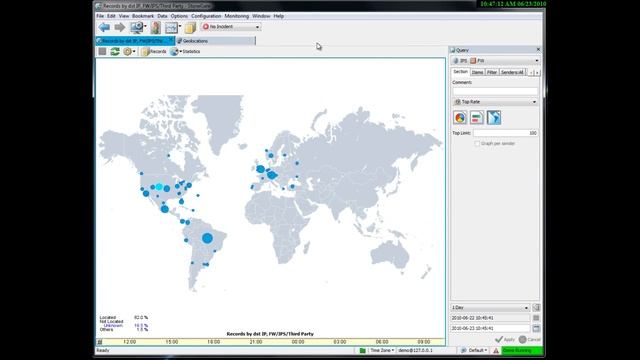Toggle the Graph per sender checkbox
640x360 pixels.
pyautogui.click(x=477, y=144)
